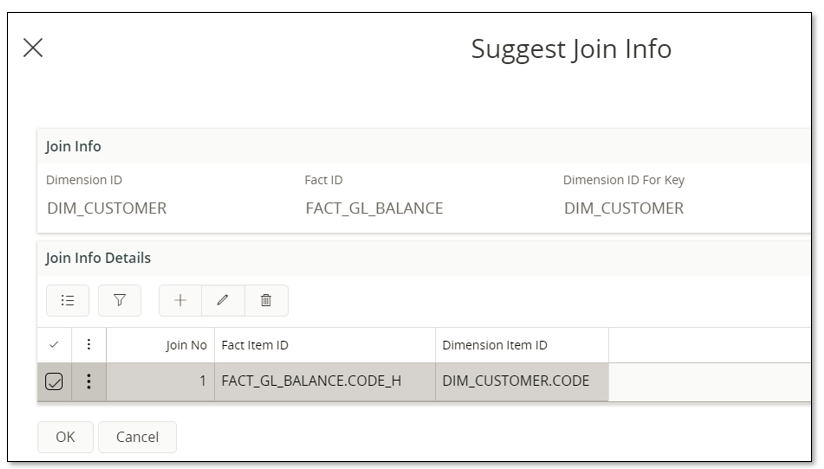Viewport: 824px width, 469px height.
Task: Select the DIM_CUSTOMER.CODE cell
Action: pos(515,381)
